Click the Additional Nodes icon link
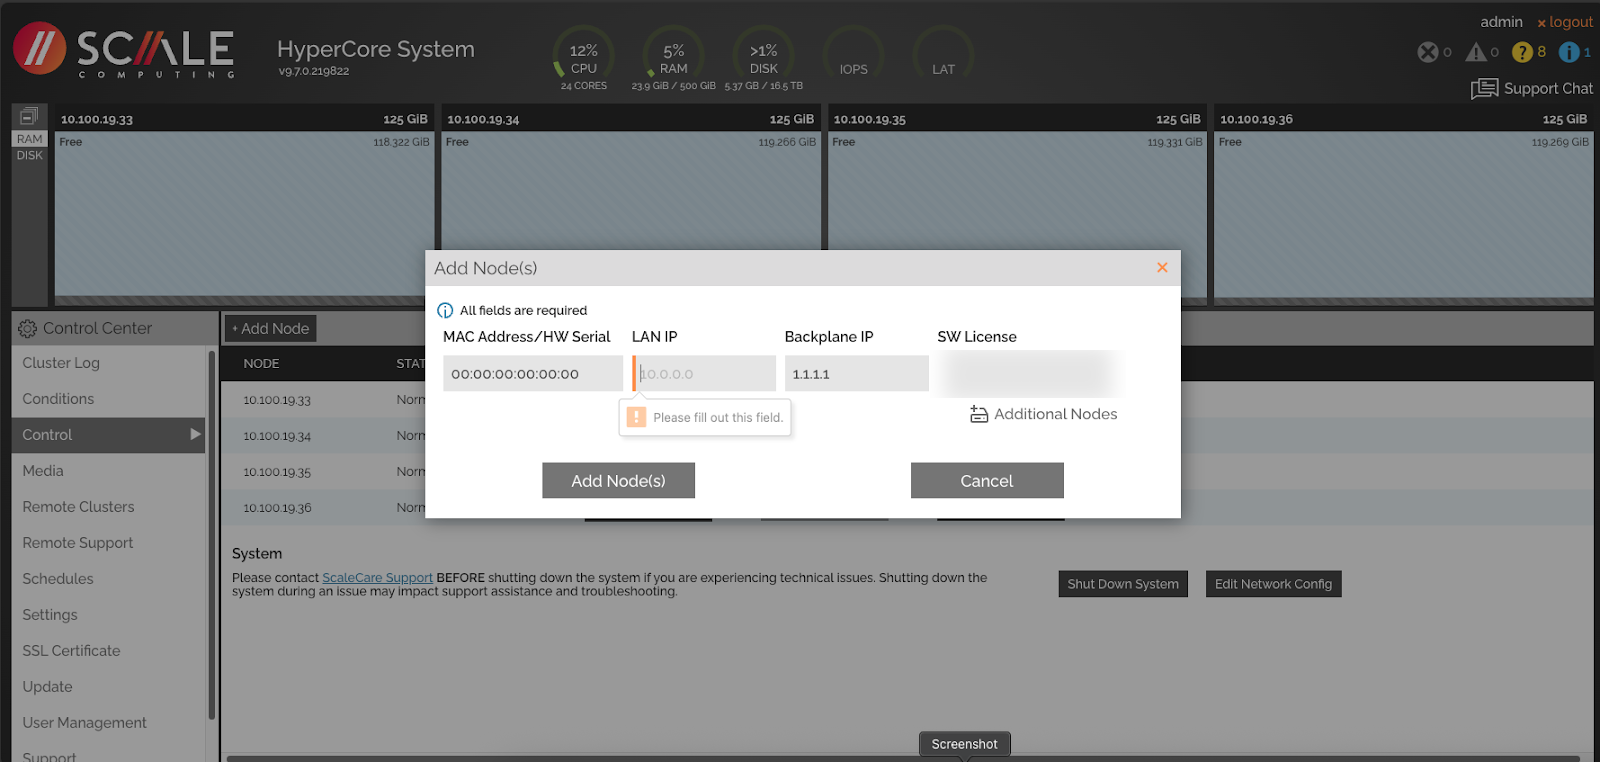The height and width of the screenshot is (762, 1600). 1044,414
